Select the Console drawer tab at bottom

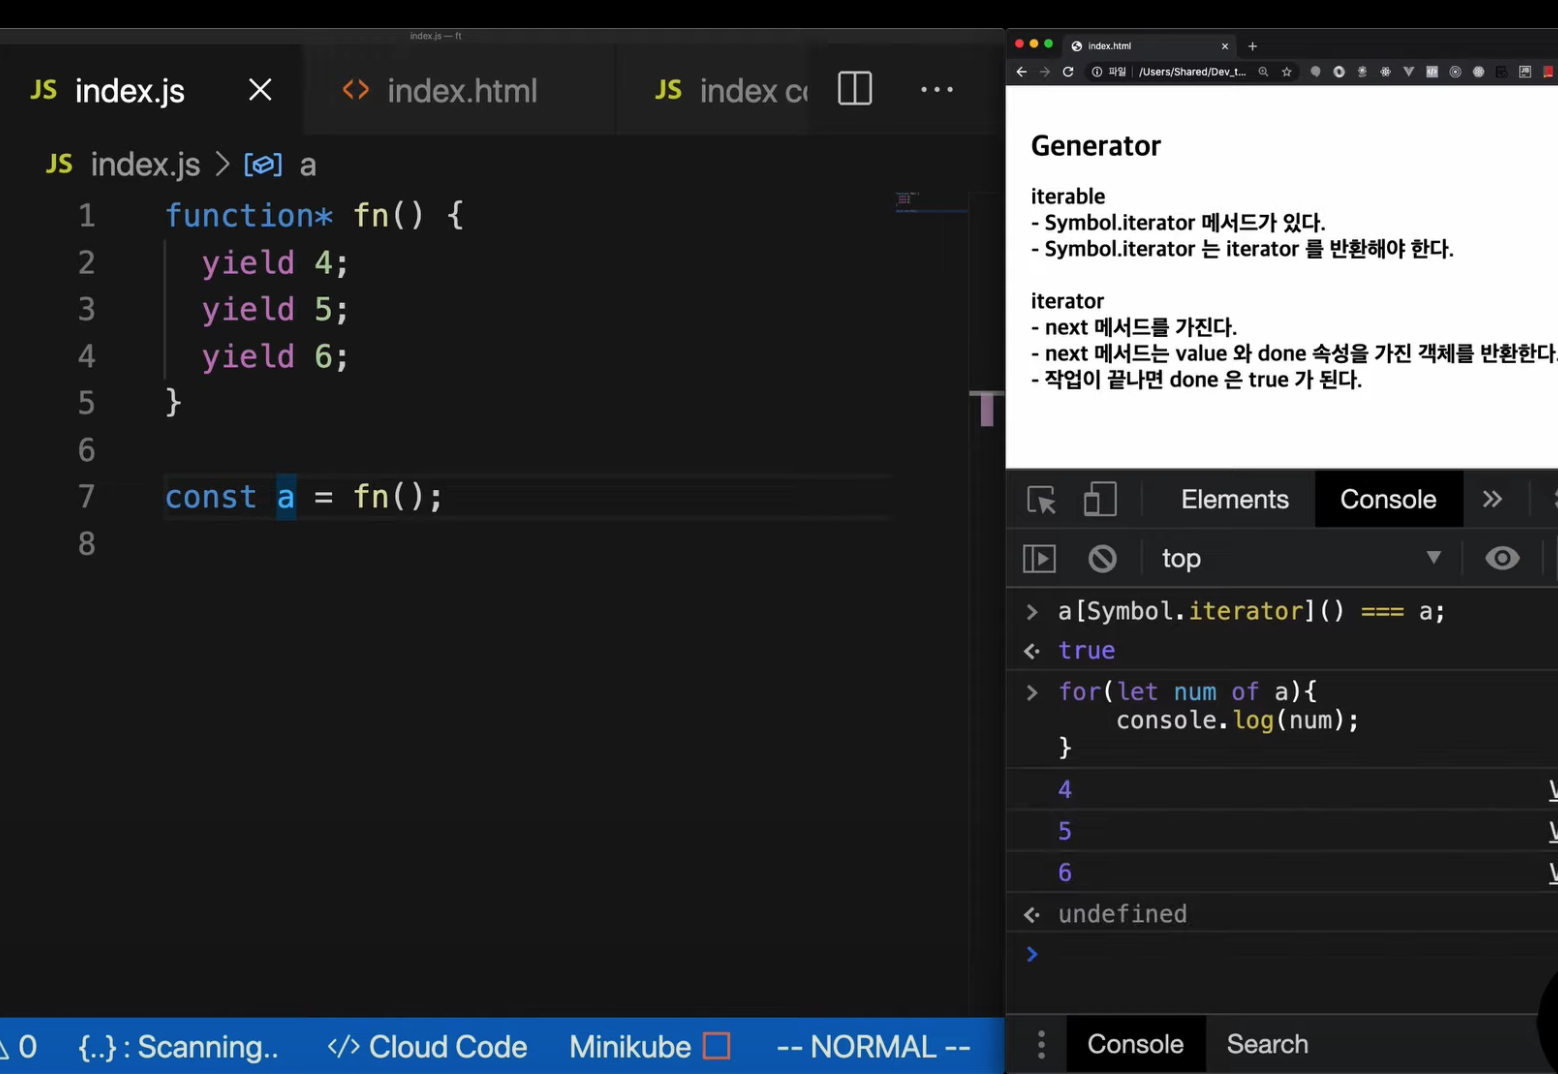(x=1135, y=1044)
